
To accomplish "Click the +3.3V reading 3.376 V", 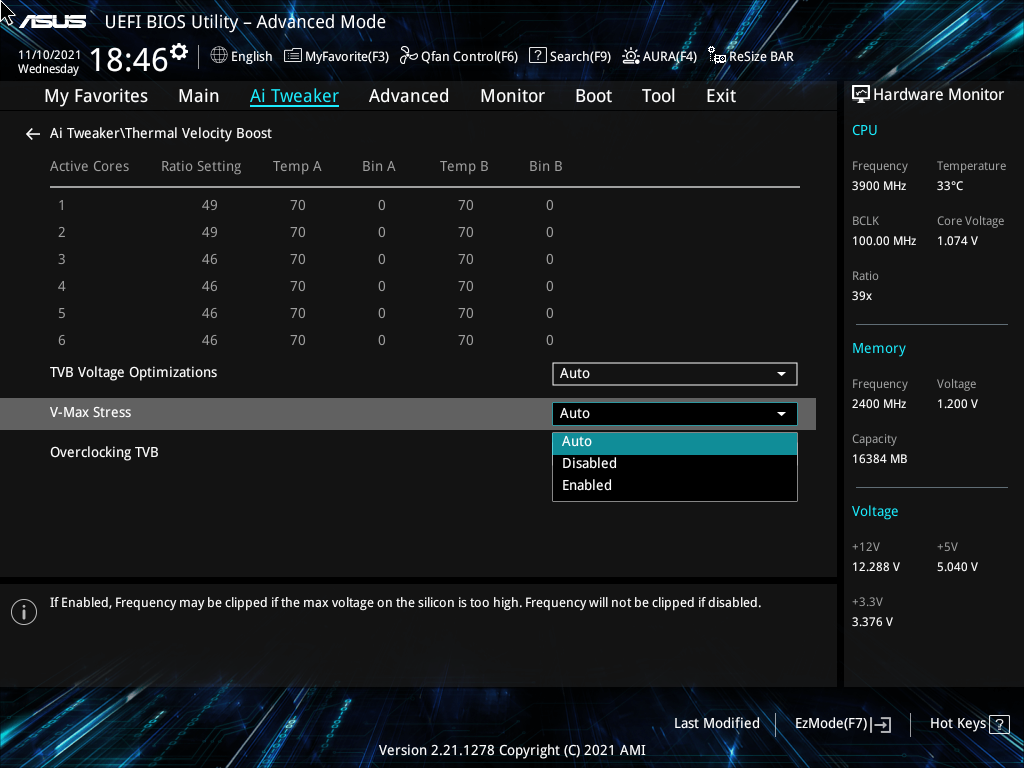I will [x=872, y=622].
